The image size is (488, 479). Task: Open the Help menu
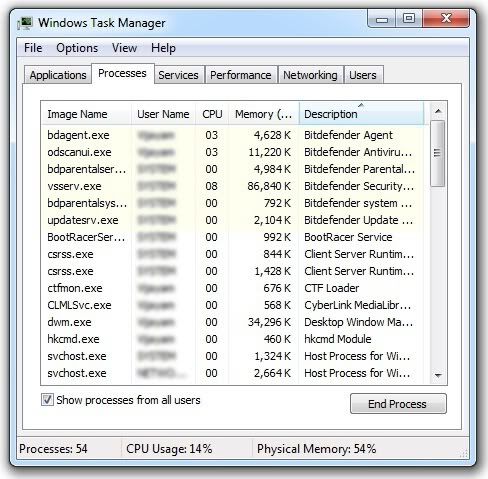click(163, 48)
